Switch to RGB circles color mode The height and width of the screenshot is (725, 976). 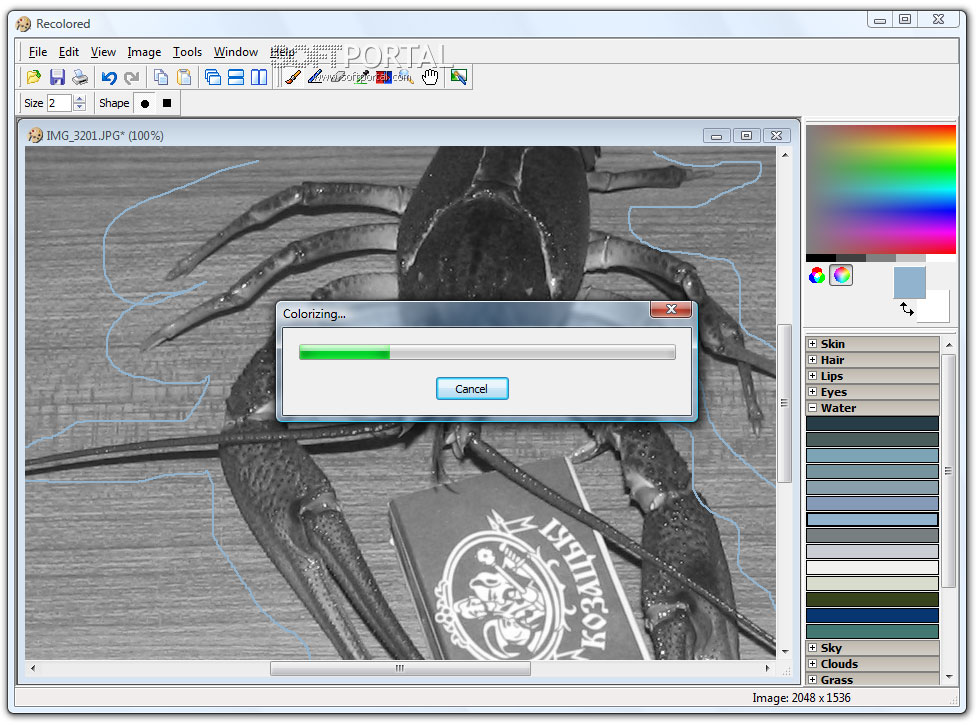tap(817, 275)
